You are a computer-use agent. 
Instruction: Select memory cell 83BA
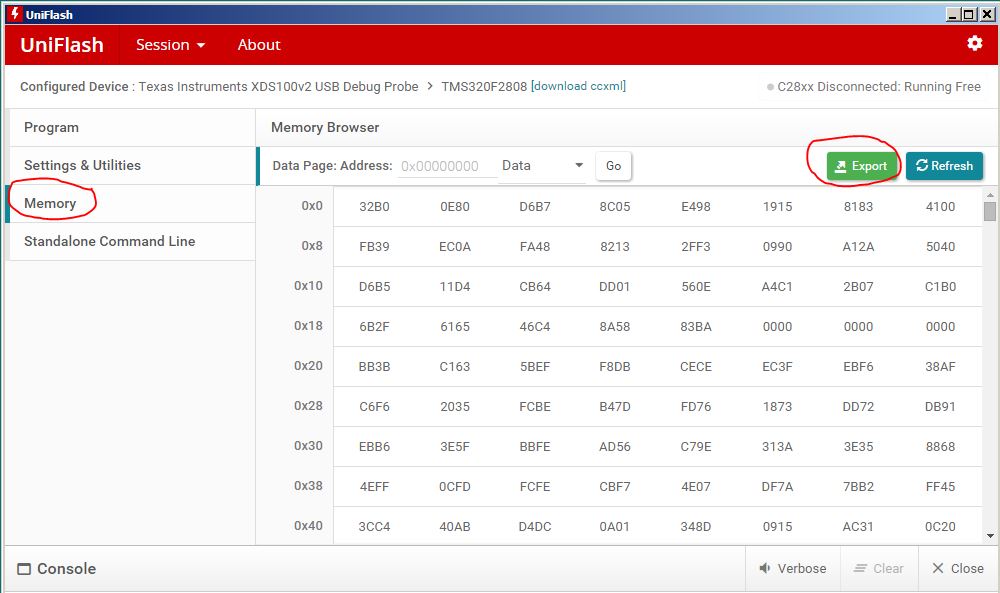point(696,326)
